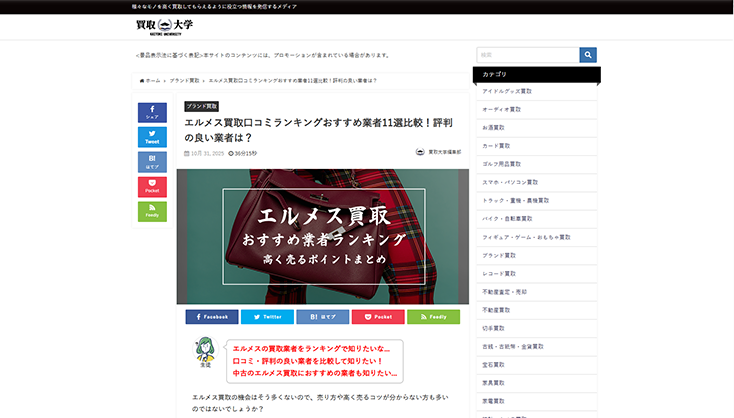Select オーディオ買取 in category list

coord(501,109)
